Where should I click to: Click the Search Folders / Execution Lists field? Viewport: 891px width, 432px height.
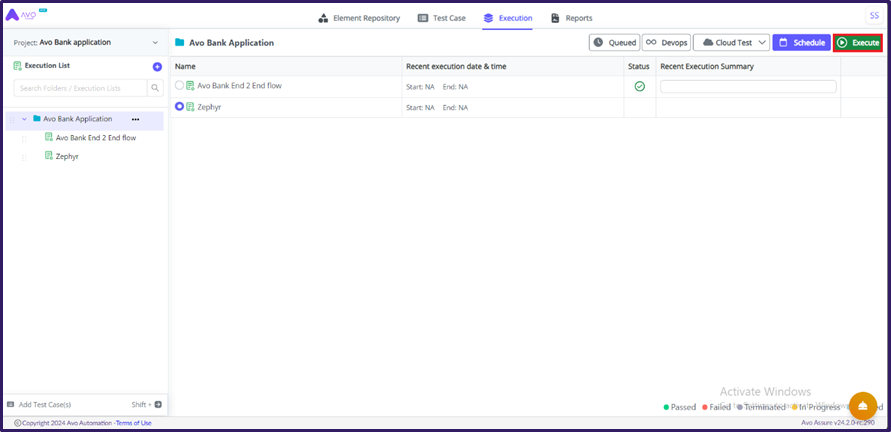(x=79, y=88)
